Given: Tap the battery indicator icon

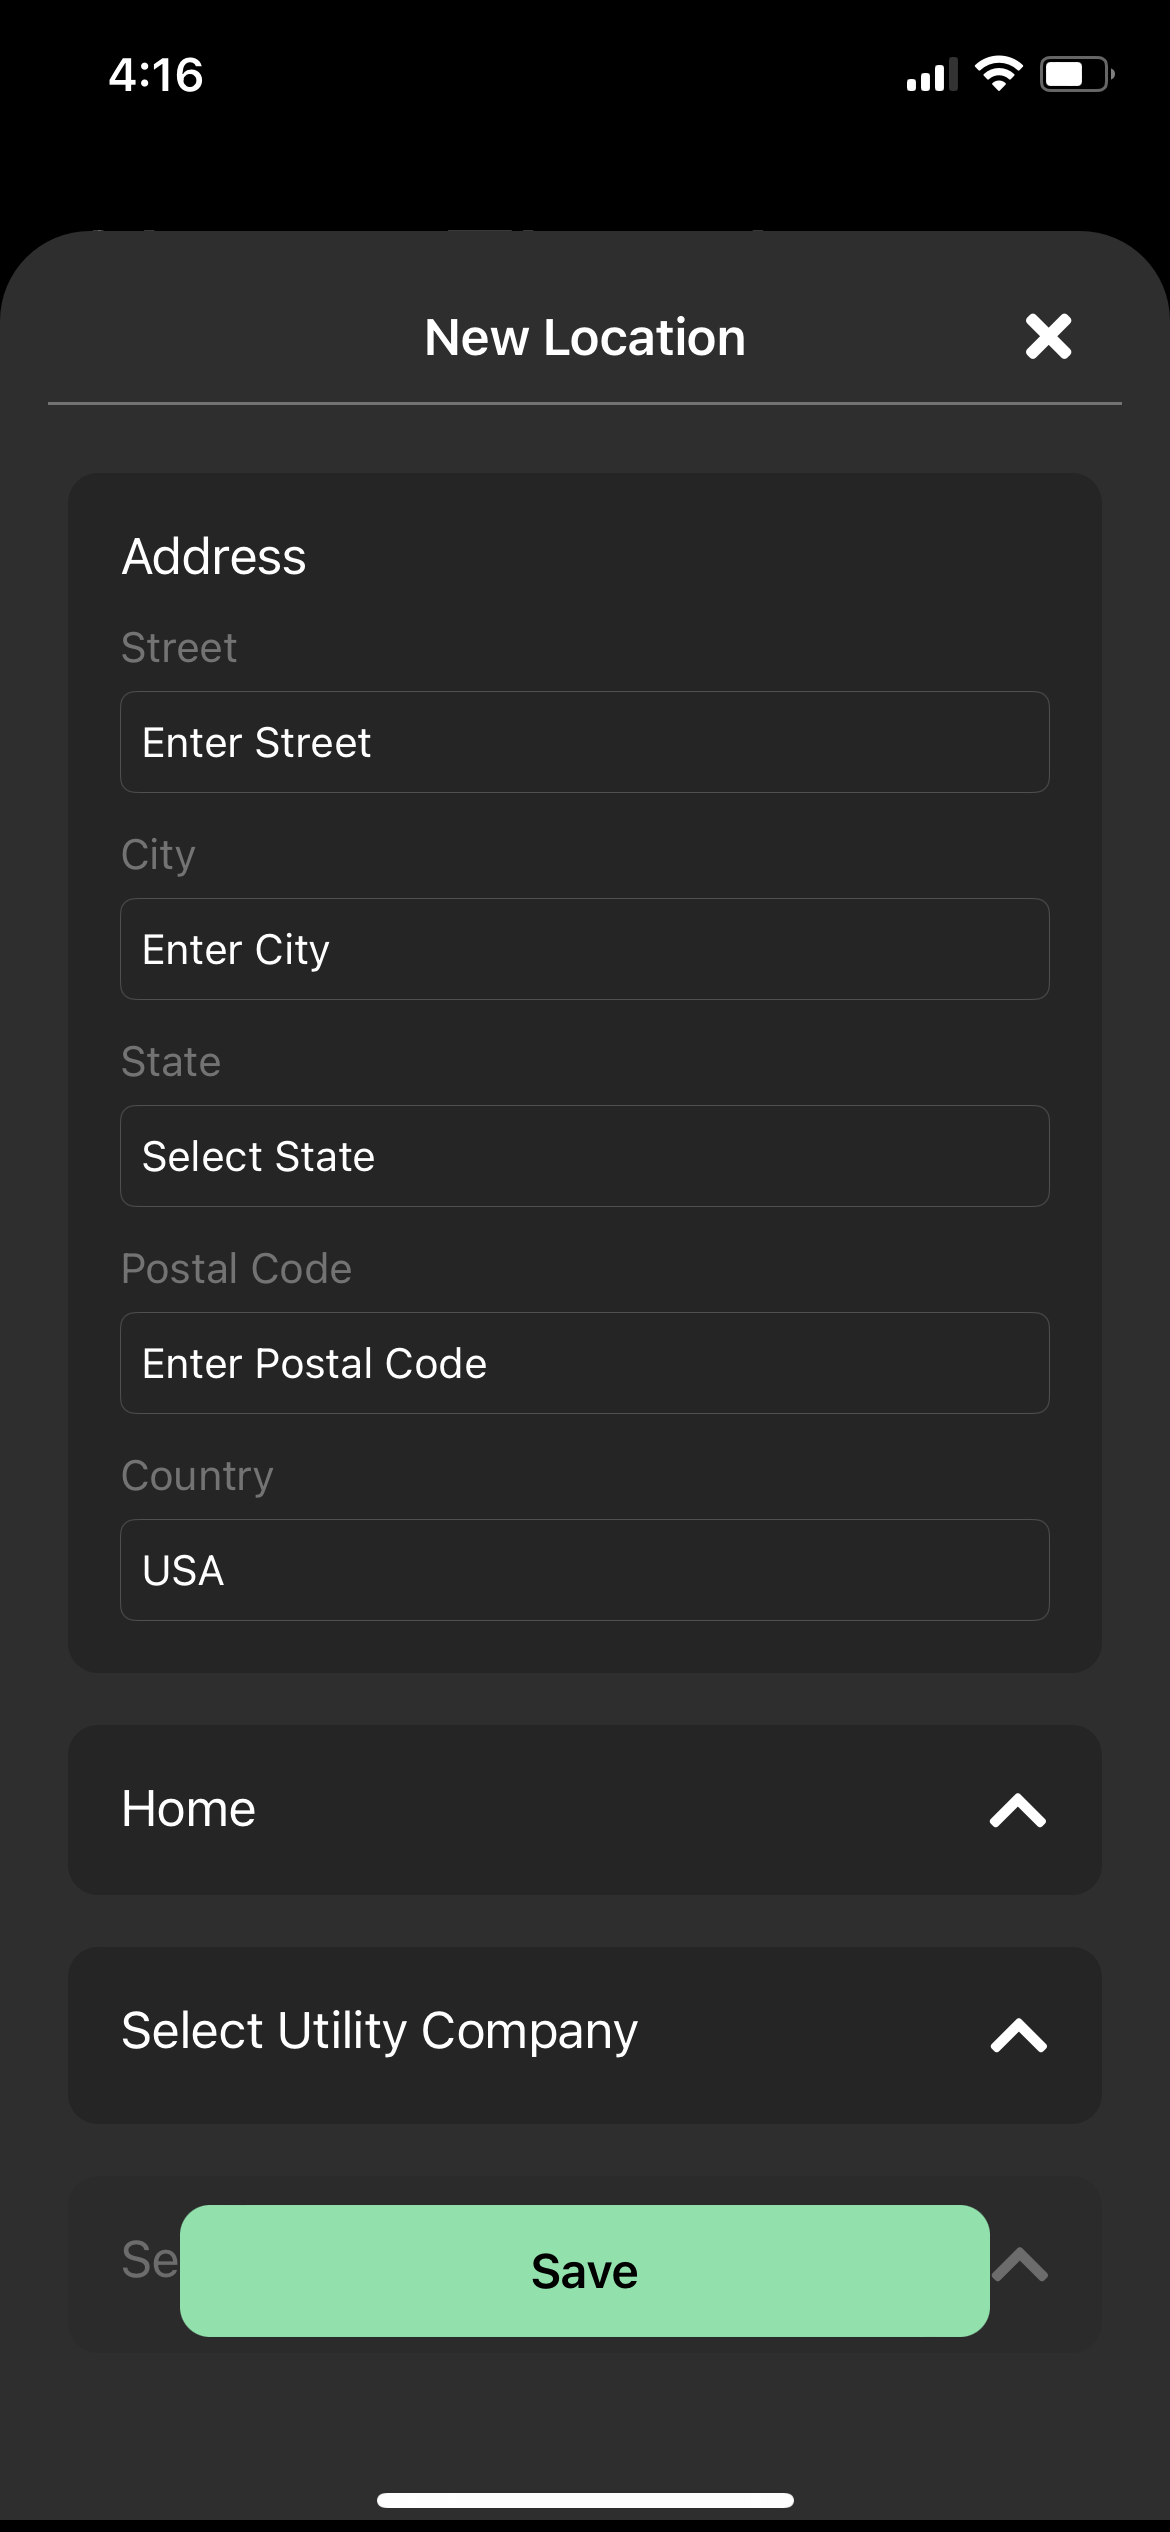Looking at the screenshot, I should pyautogui.click(x=1077, y=74).
